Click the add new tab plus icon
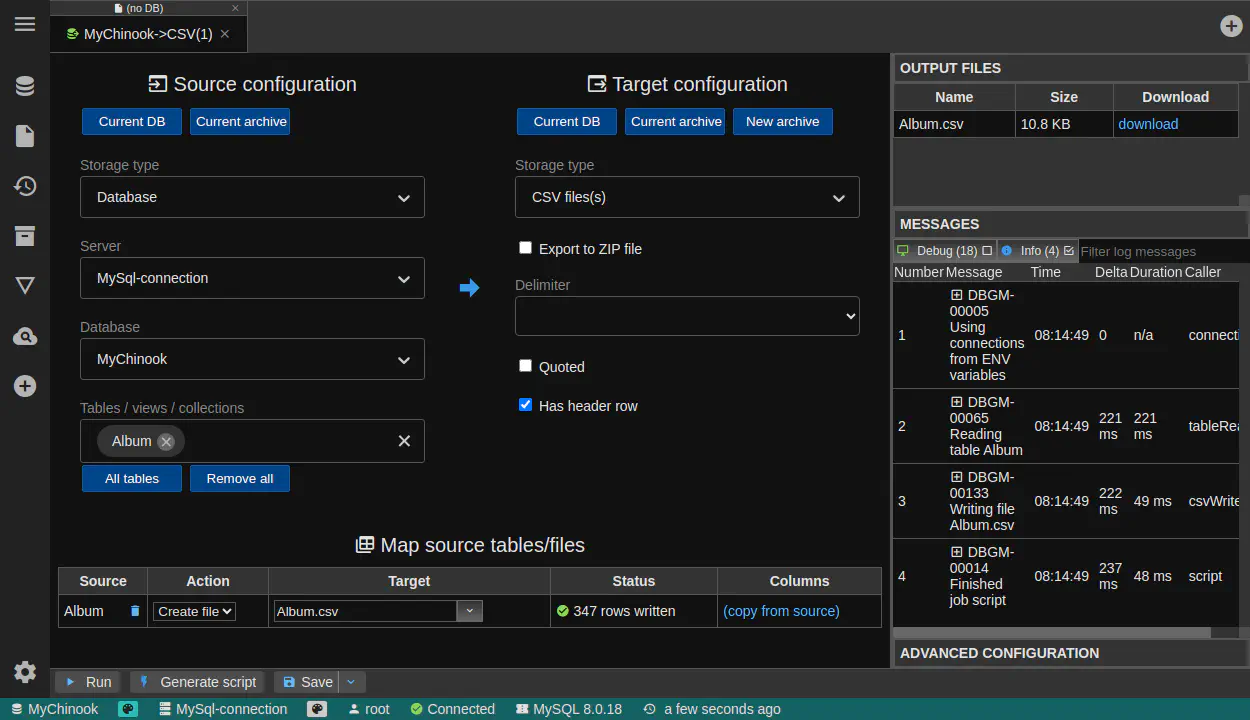Screen dimensions: 1250x720 pyautogui.click(x=1231, y=26)
